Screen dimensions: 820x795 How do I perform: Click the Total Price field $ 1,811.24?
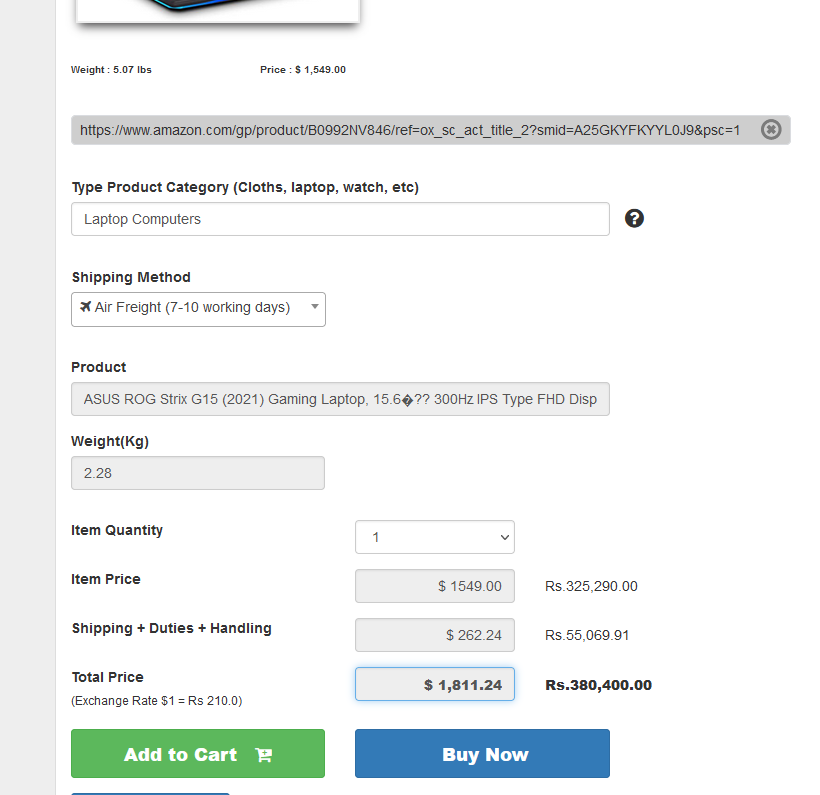[x=435, y=684]
